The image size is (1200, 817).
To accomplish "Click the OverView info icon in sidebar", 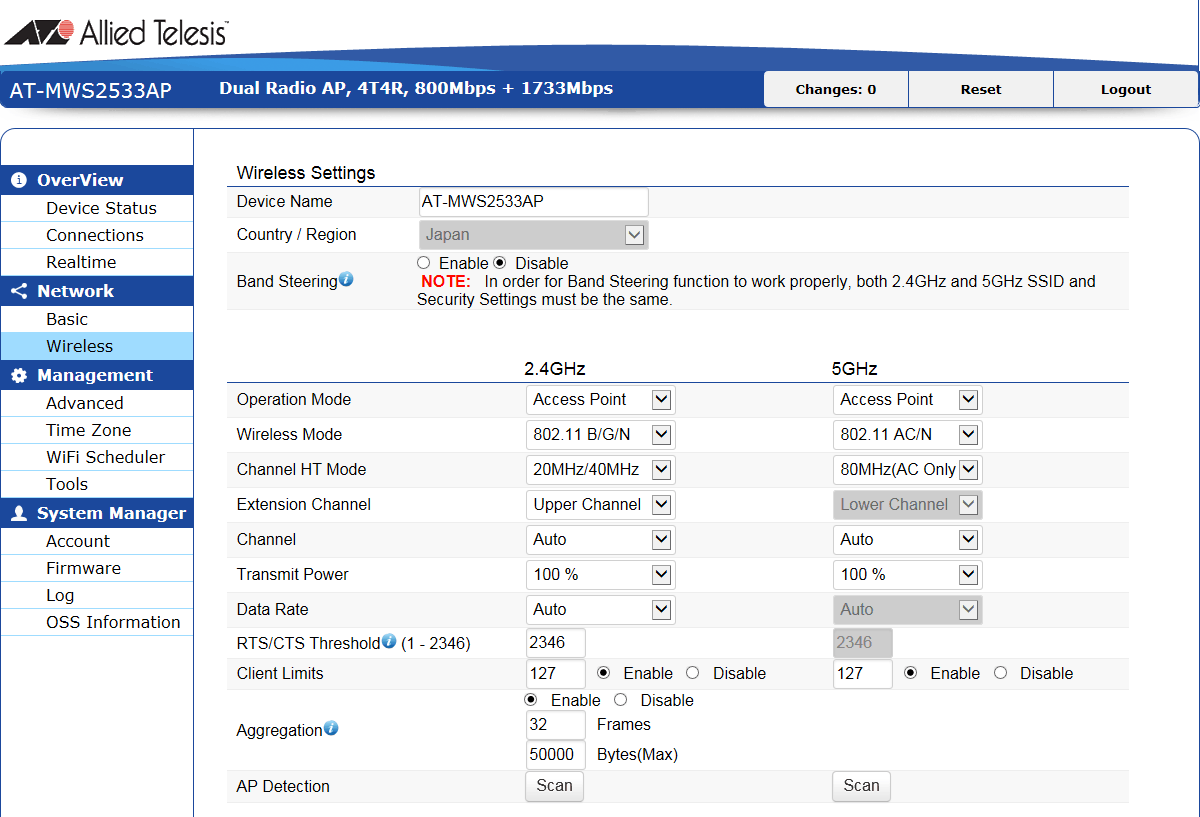I will pos(18,180).
